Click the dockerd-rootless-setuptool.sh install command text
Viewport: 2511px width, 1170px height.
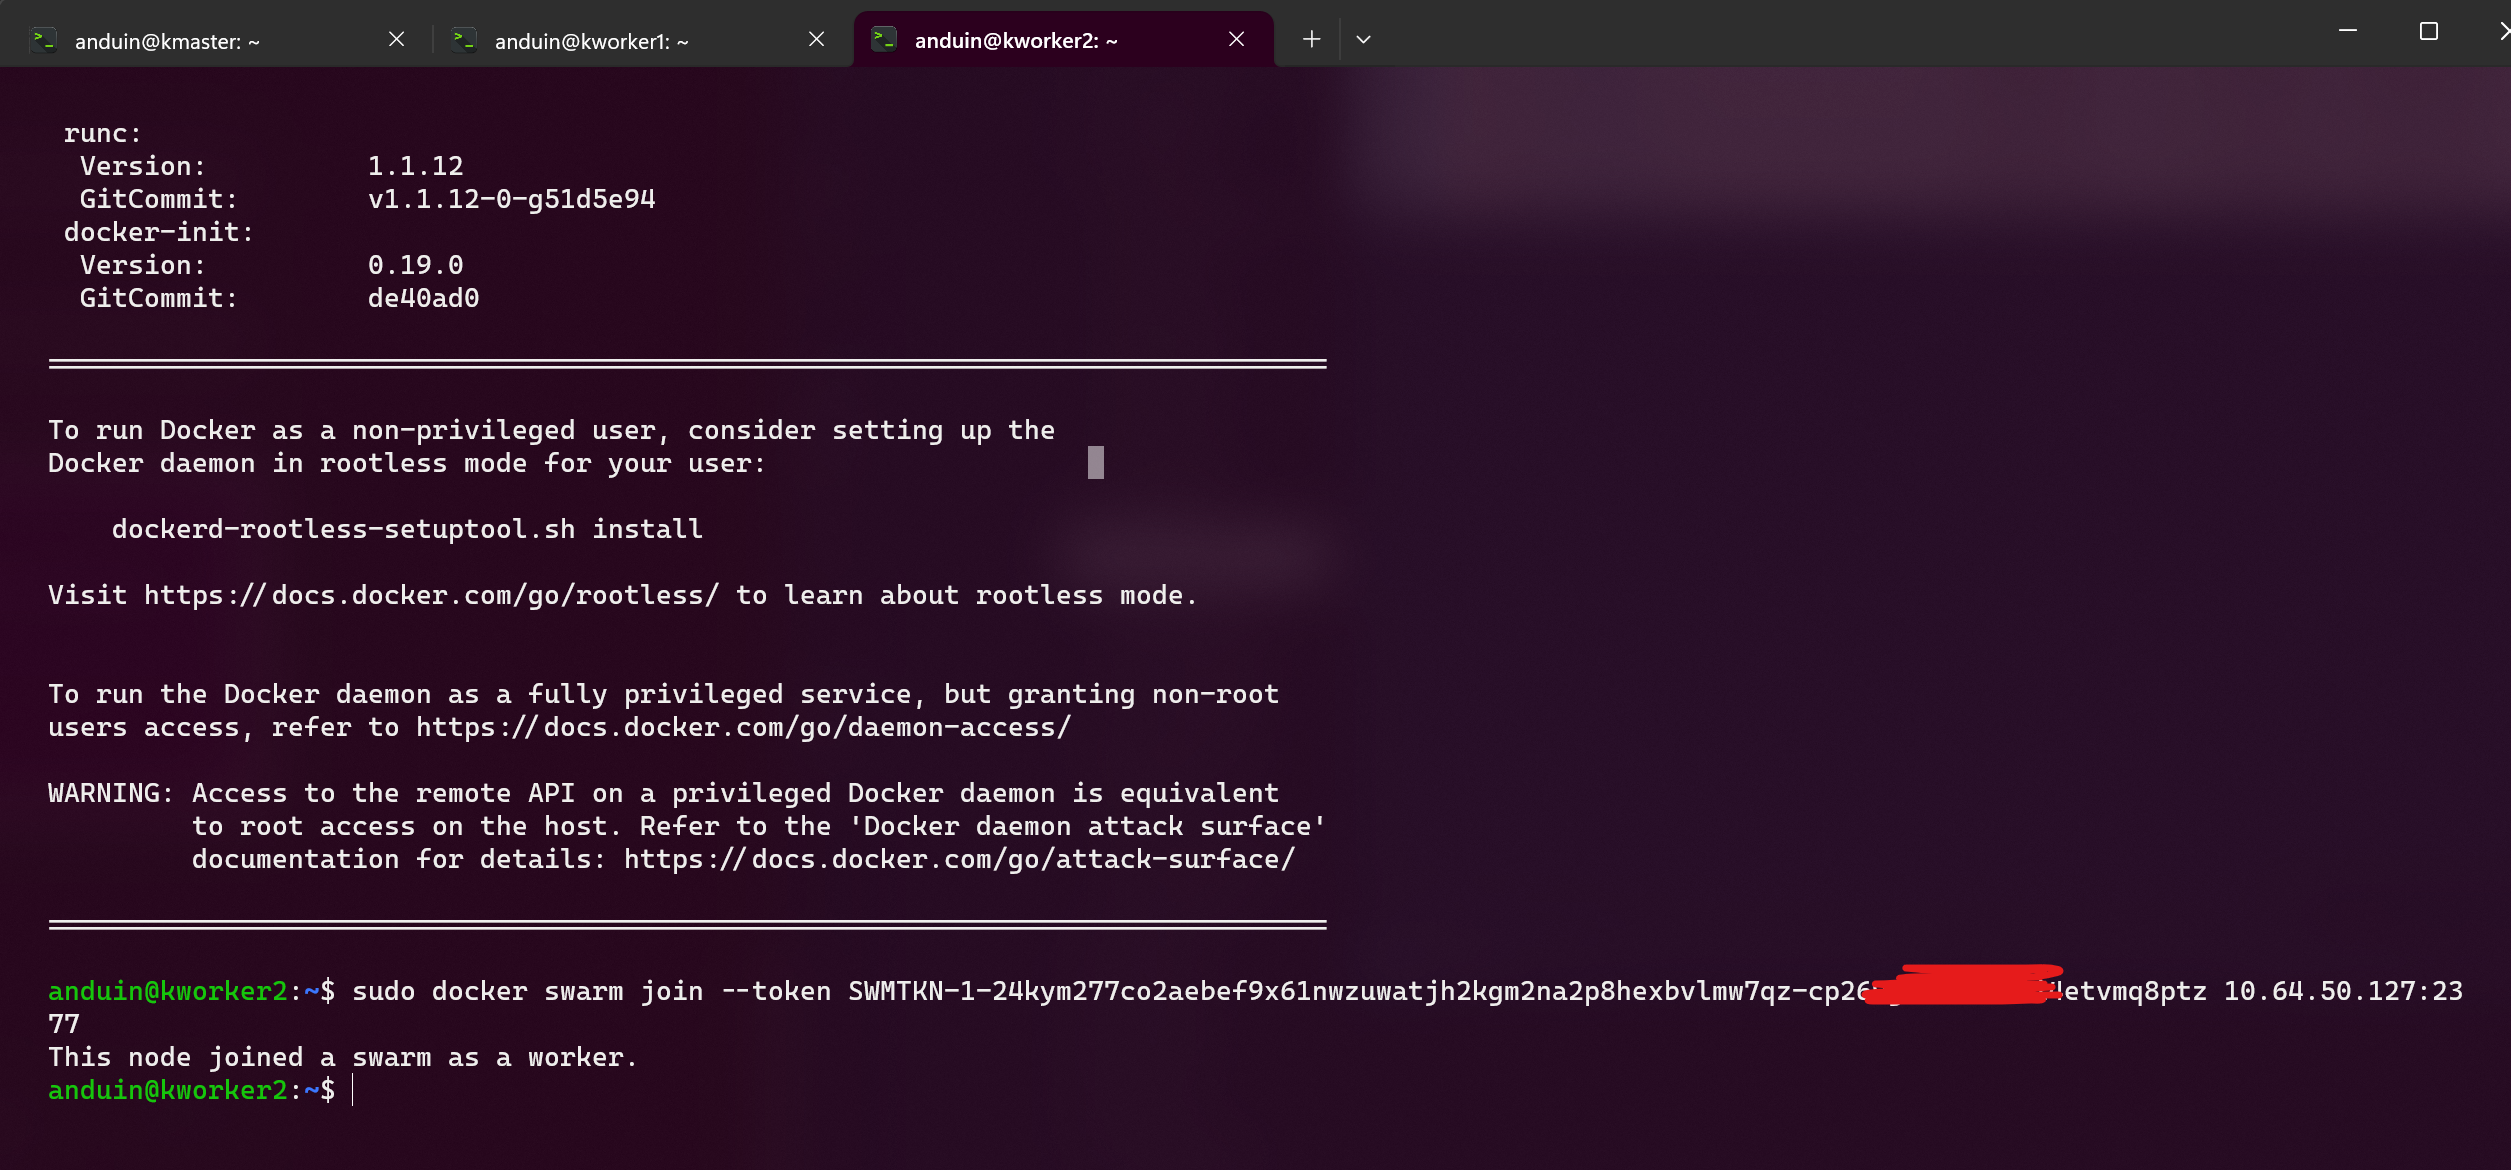tap(407, 530)
